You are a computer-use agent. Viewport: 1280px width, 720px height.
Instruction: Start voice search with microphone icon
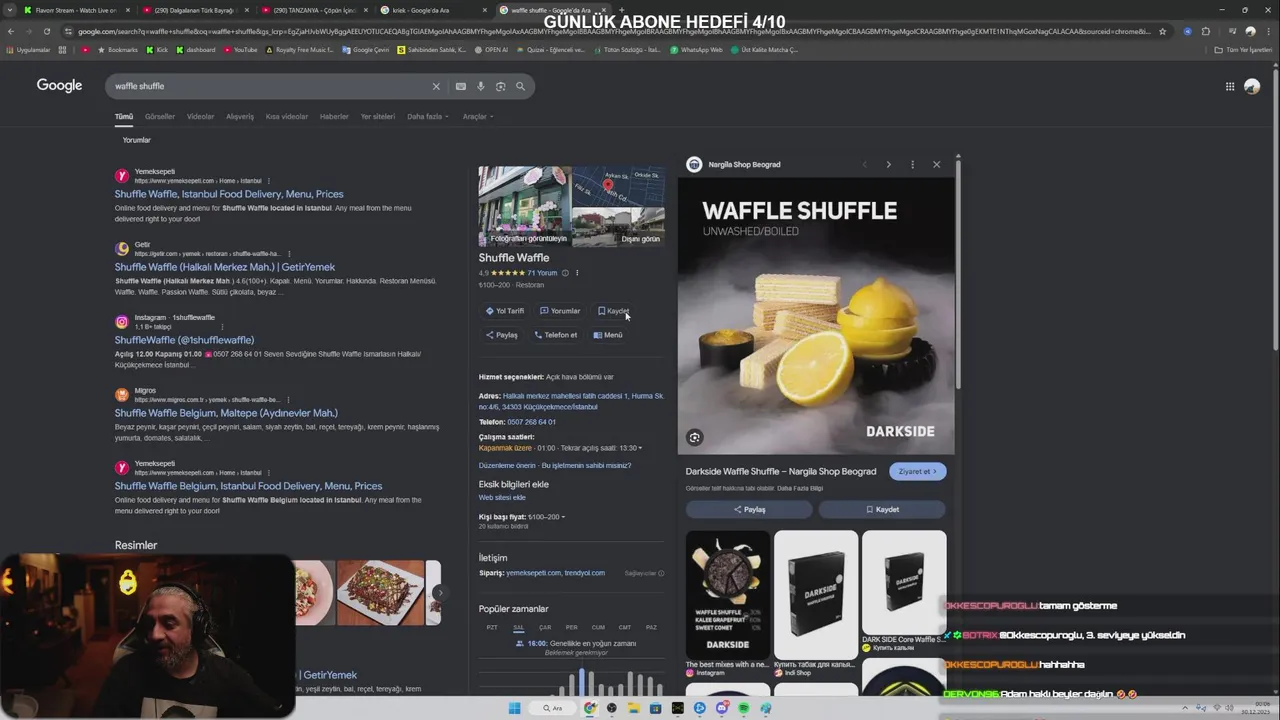(480, 86)
